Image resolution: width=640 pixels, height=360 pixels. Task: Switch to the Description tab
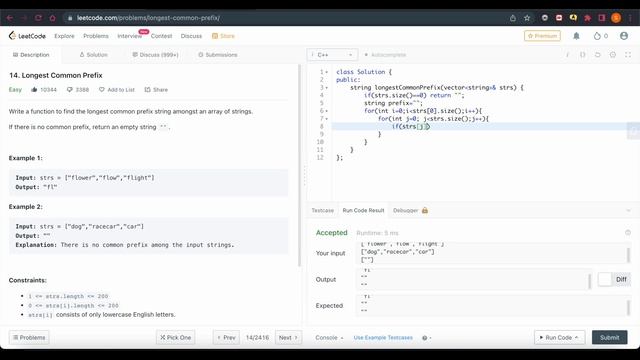tap(31, 55)
